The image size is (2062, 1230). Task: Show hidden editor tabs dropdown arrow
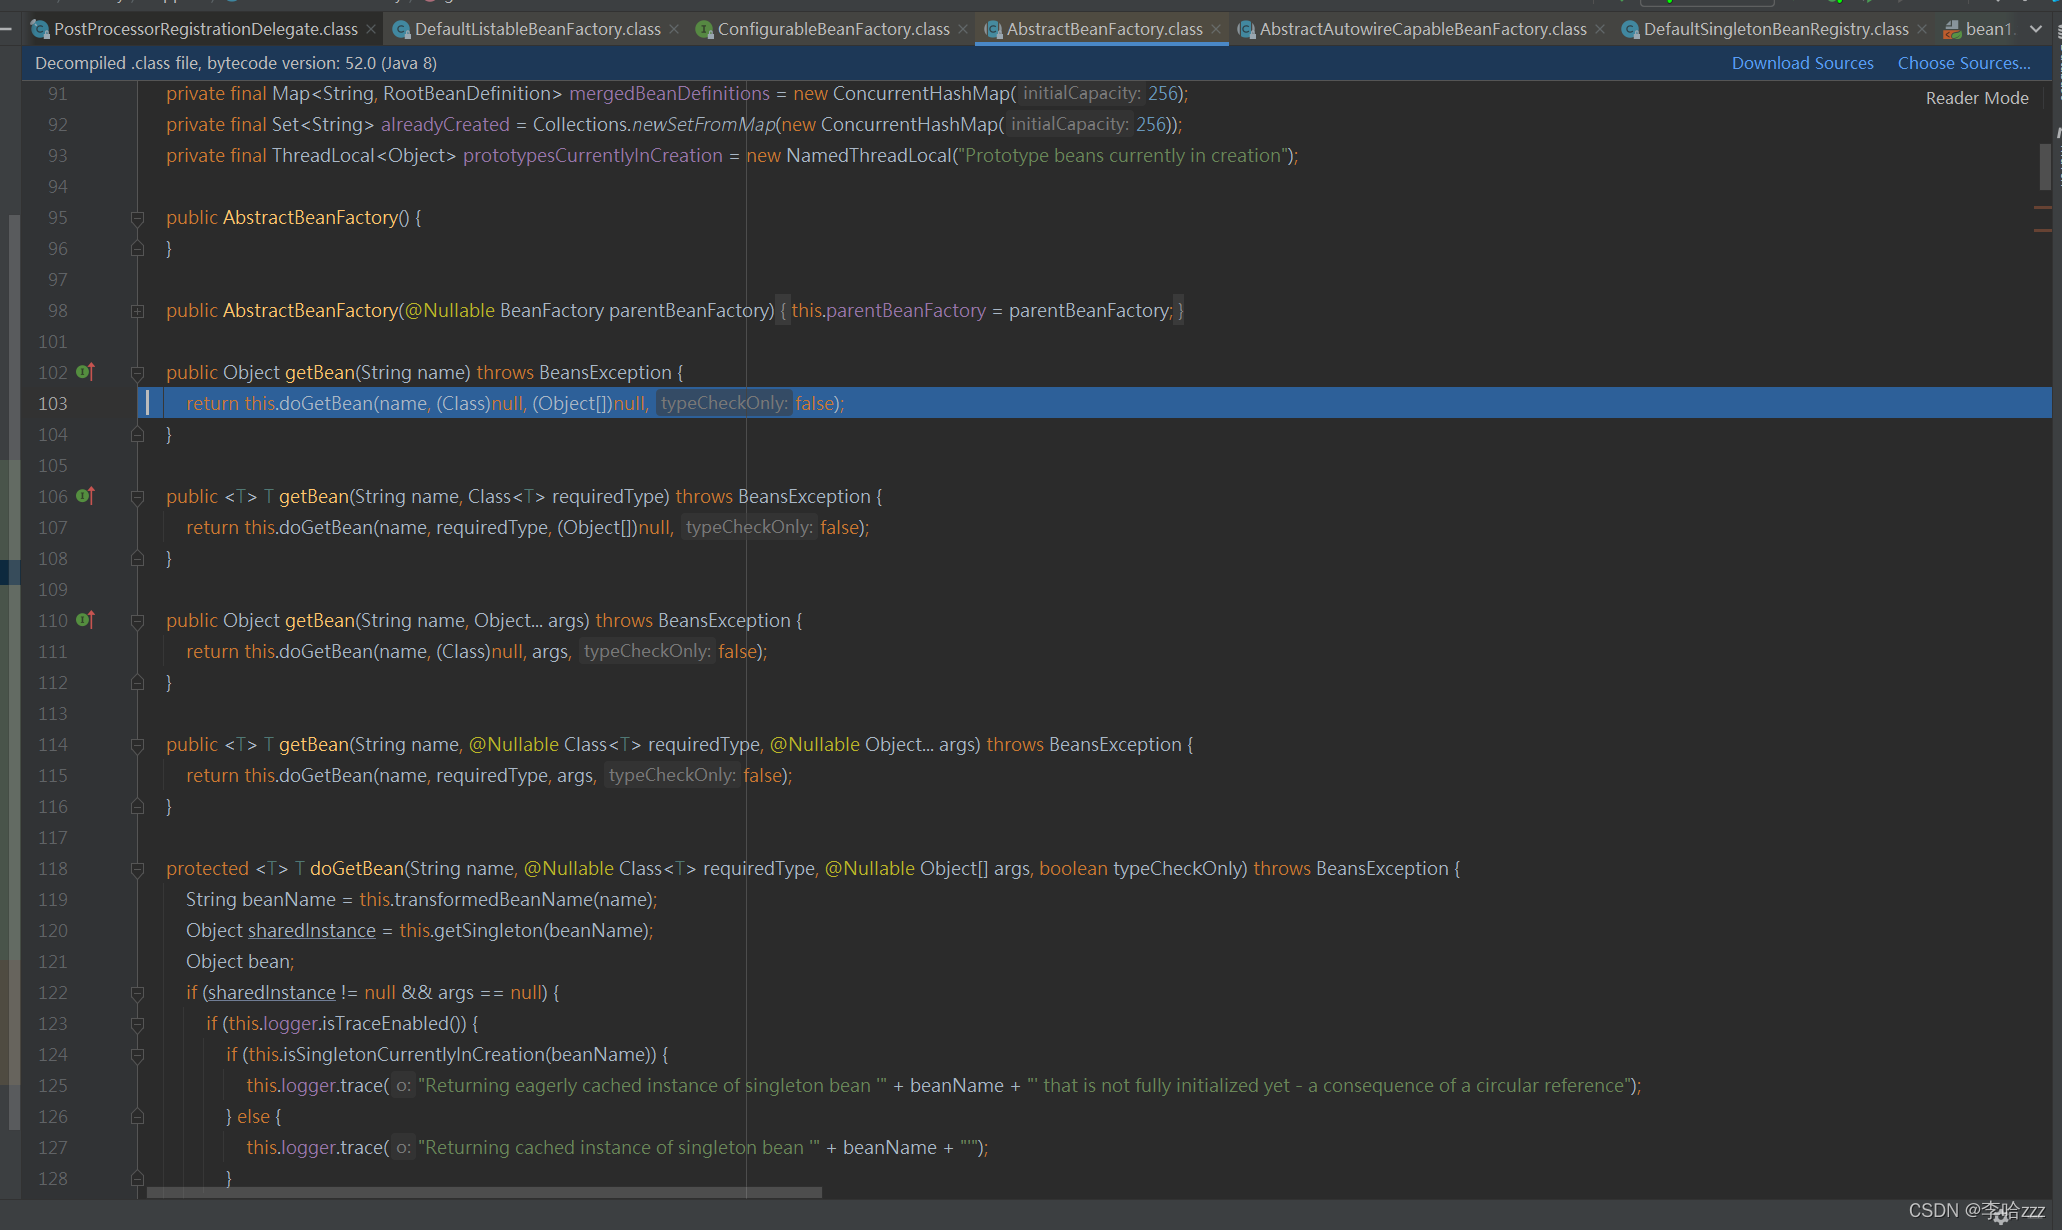[2036, 29]
